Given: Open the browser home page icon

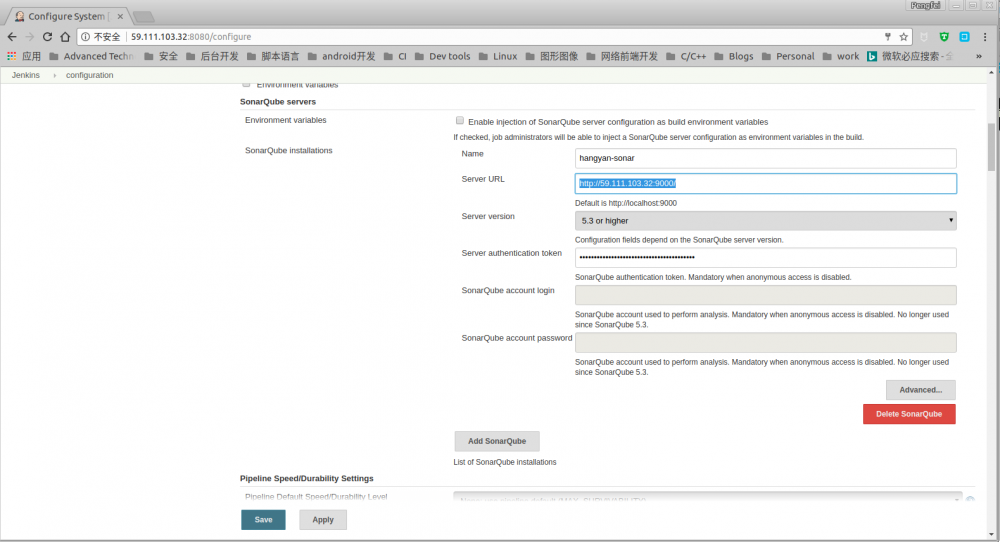Looking at the screenshot, I should [x=65, y=37].
